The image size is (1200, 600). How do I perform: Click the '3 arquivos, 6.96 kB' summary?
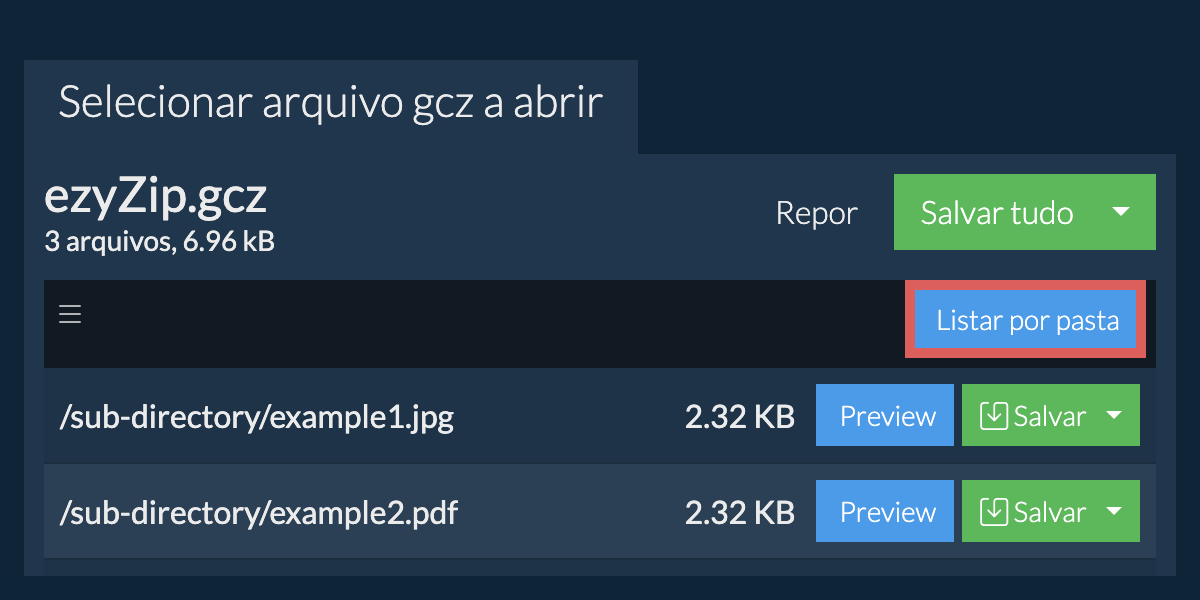click(159, 241)
